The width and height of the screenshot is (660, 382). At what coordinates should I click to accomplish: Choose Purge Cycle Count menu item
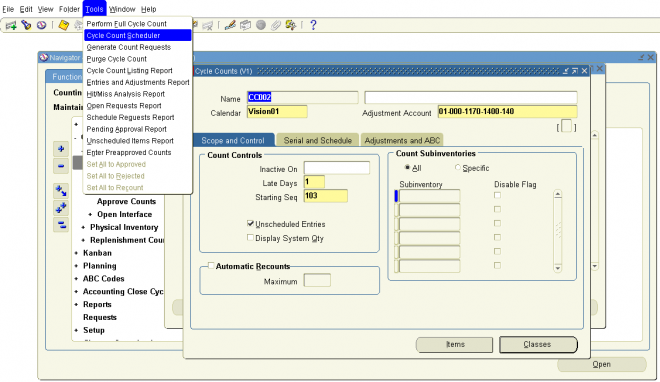tap(138, 59)
